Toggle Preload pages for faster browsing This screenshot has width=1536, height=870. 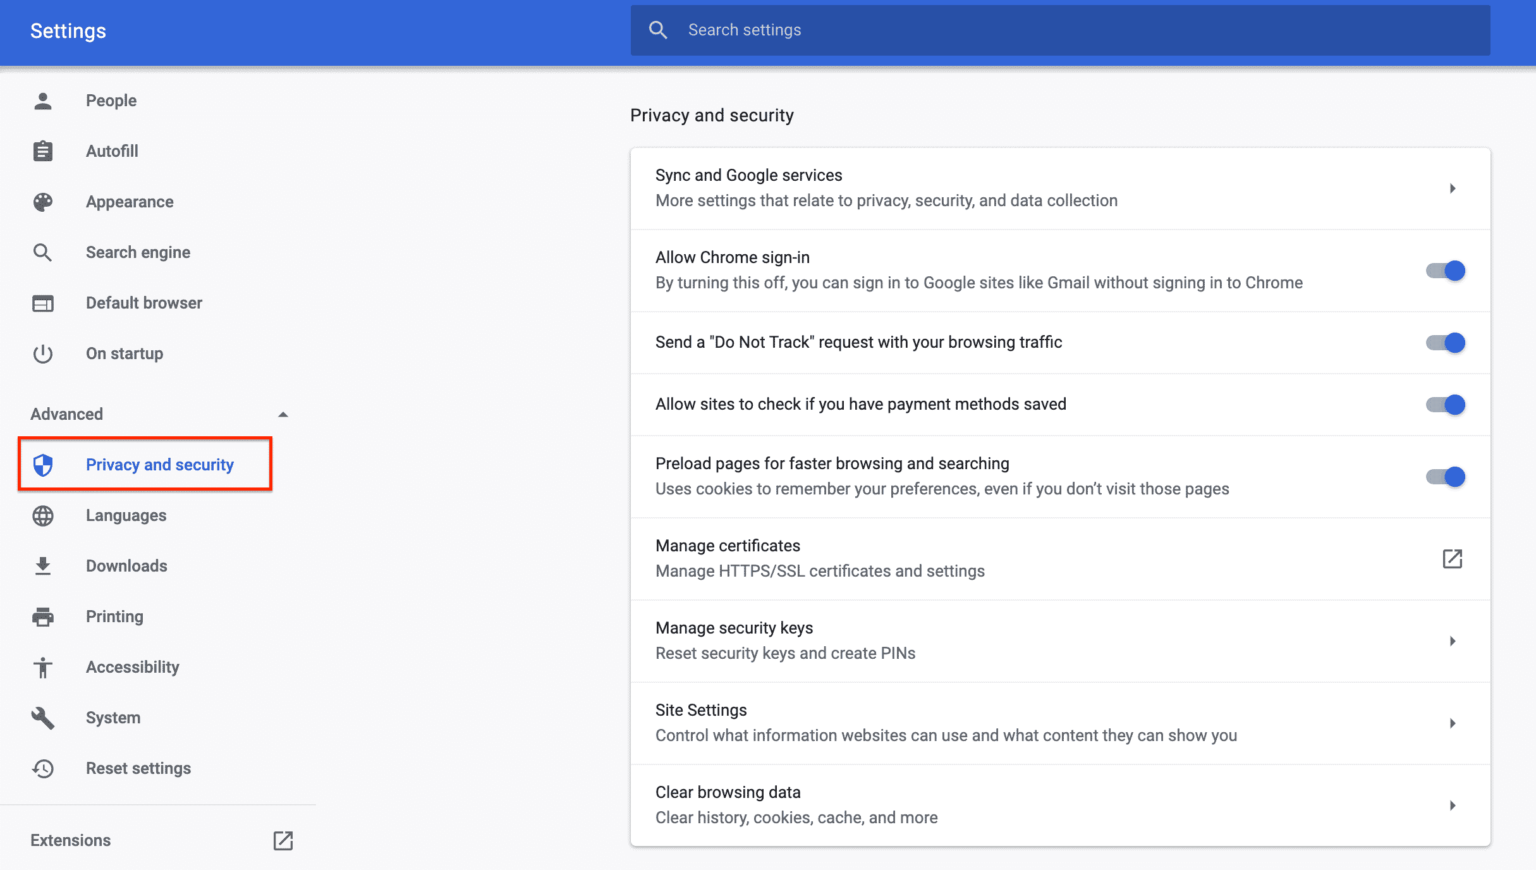(1445, 477)
